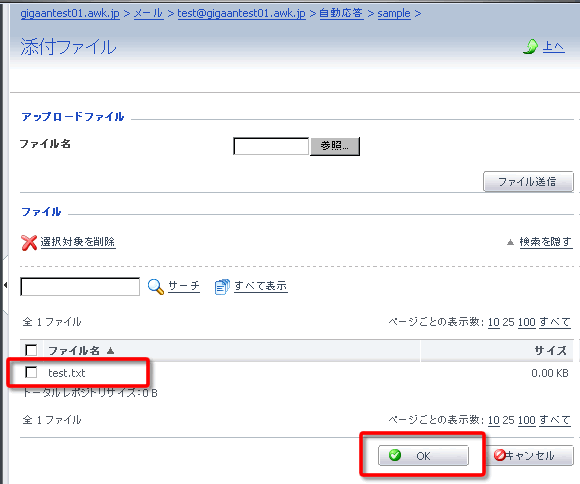Go to メール breadcrumb link
Image resolution: width=580 pixels, height=484 pixels.
pos(148,13)
